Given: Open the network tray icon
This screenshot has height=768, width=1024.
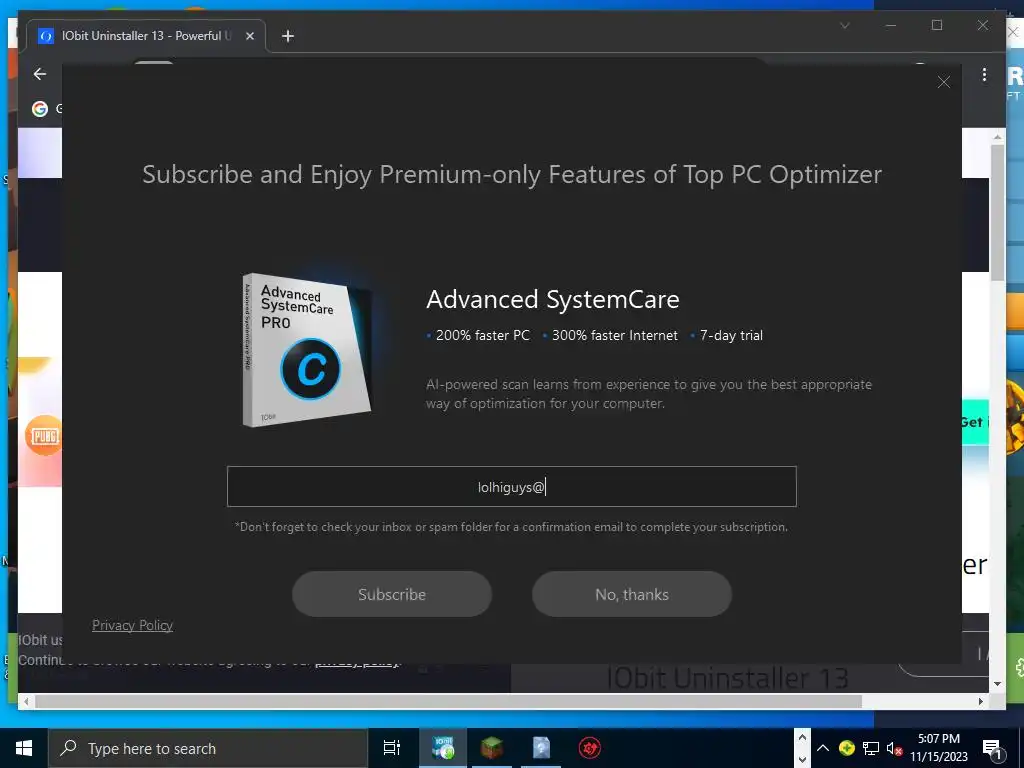Looking at the screenshot, I should coord(871,748).
